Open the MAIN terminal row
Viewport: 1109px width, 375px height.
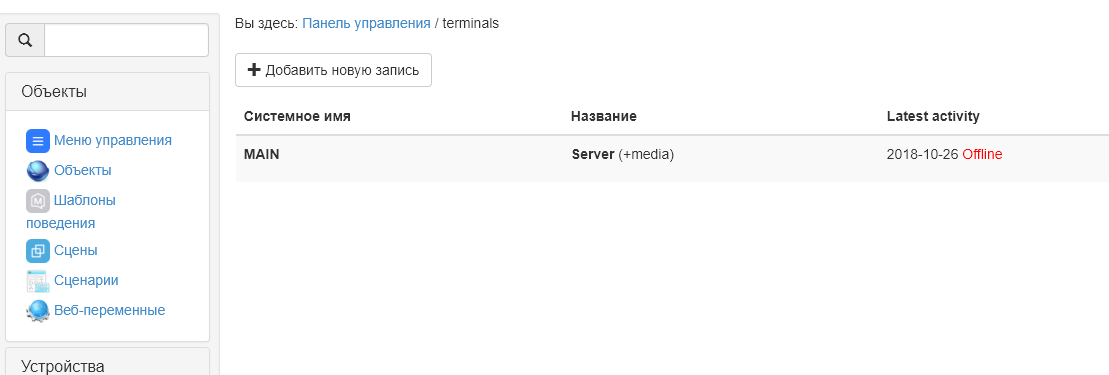(672, 154)
